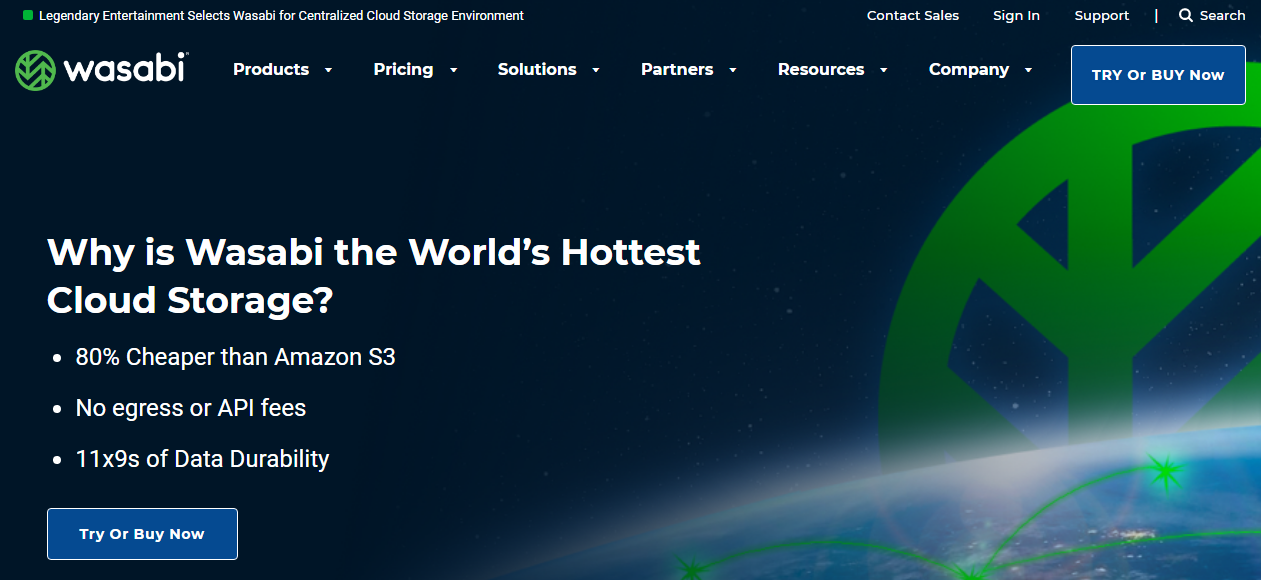Viewport: 1261px width, 580px height.
Task: Open the Legendary Entertainment announcement link
Action: [281, 16]
